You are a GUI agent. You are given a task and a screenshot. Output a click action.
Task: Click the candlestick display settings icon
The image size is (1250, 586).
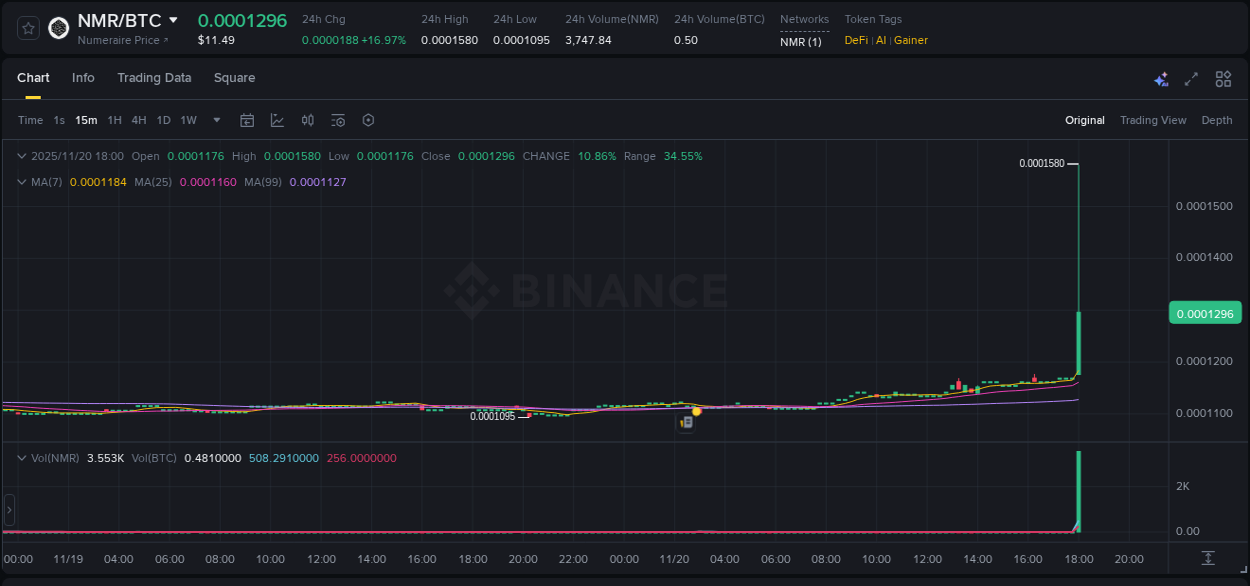click(x=307, y=120)
